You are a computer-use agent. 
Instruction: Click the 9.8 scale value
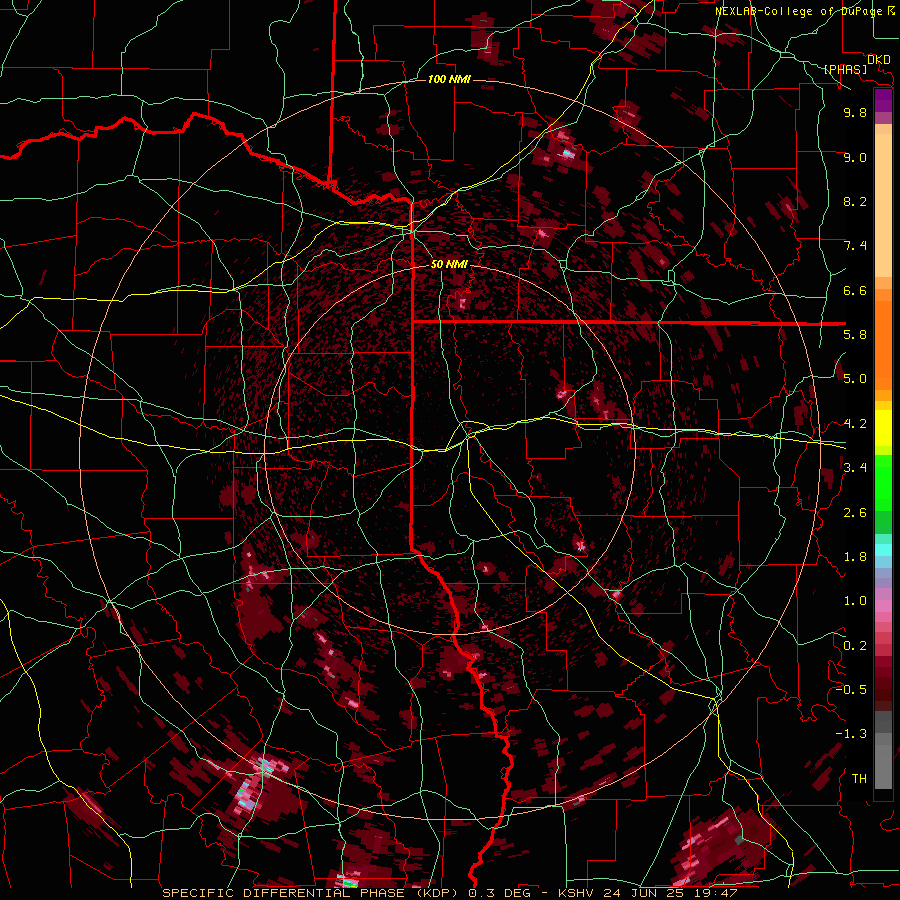(855, 112)
